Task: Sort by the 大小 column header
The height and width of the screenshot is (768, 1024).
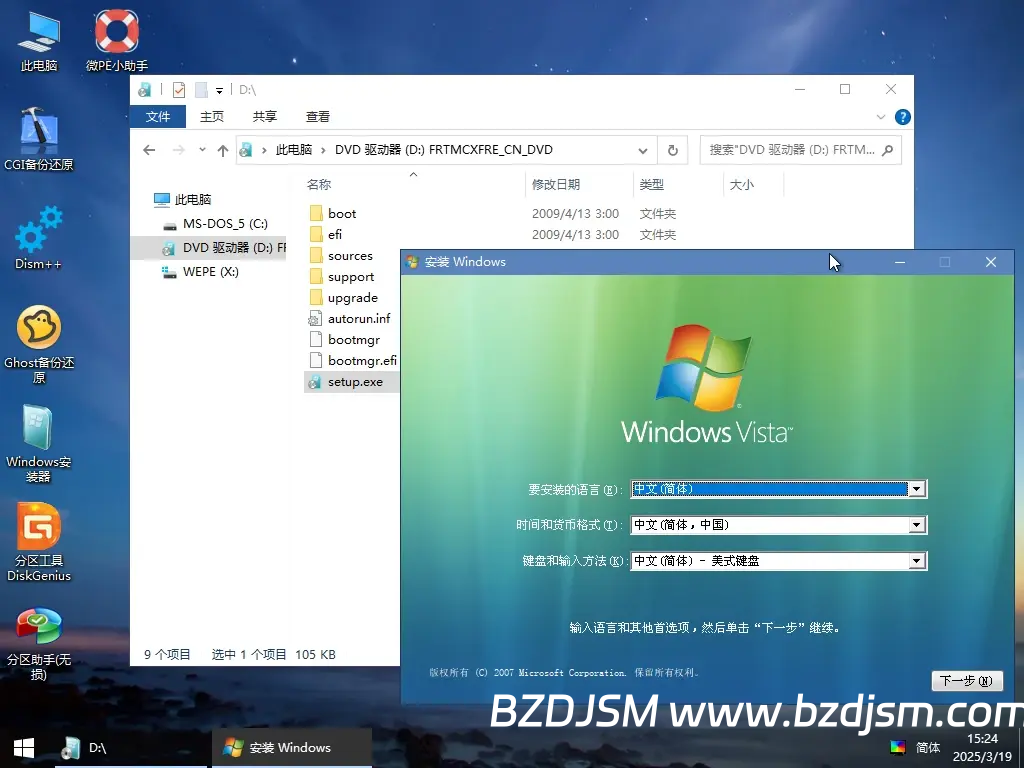Action: (x=741, y=185)
